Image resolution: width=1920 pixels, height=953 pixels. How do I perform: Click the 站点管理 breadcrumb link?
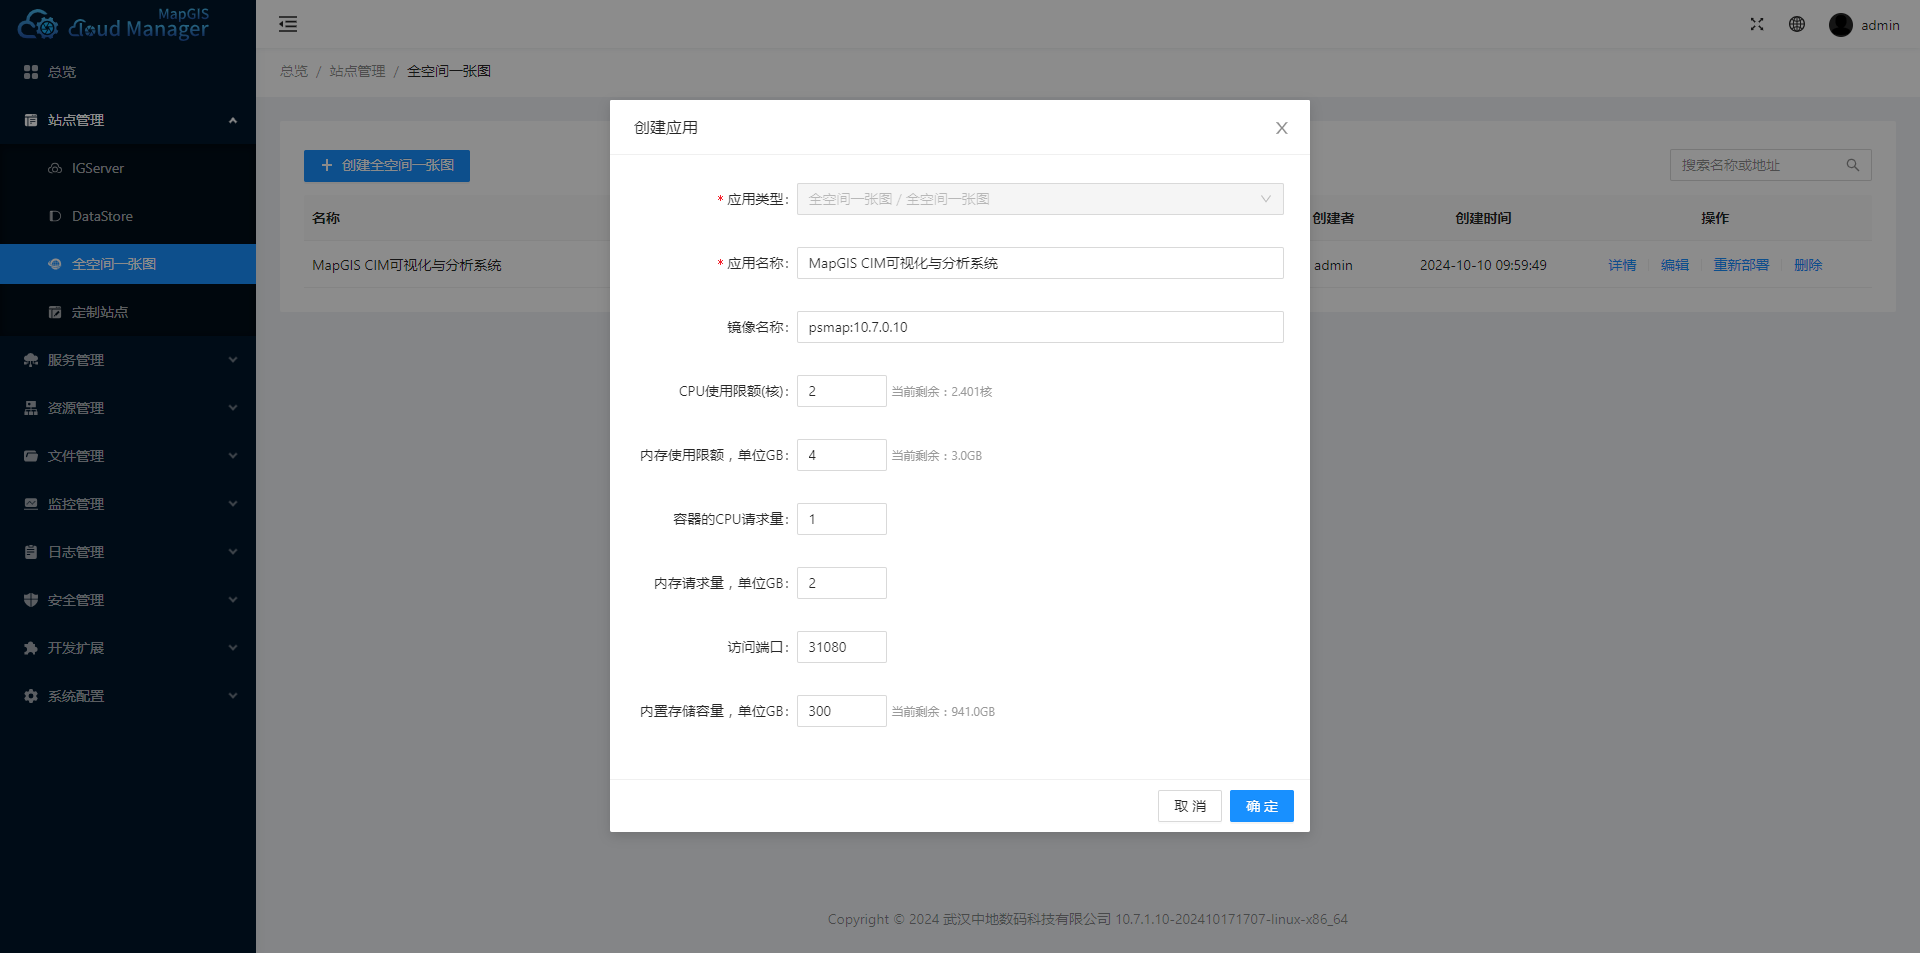pyautogui.click(x=357, y=71)
